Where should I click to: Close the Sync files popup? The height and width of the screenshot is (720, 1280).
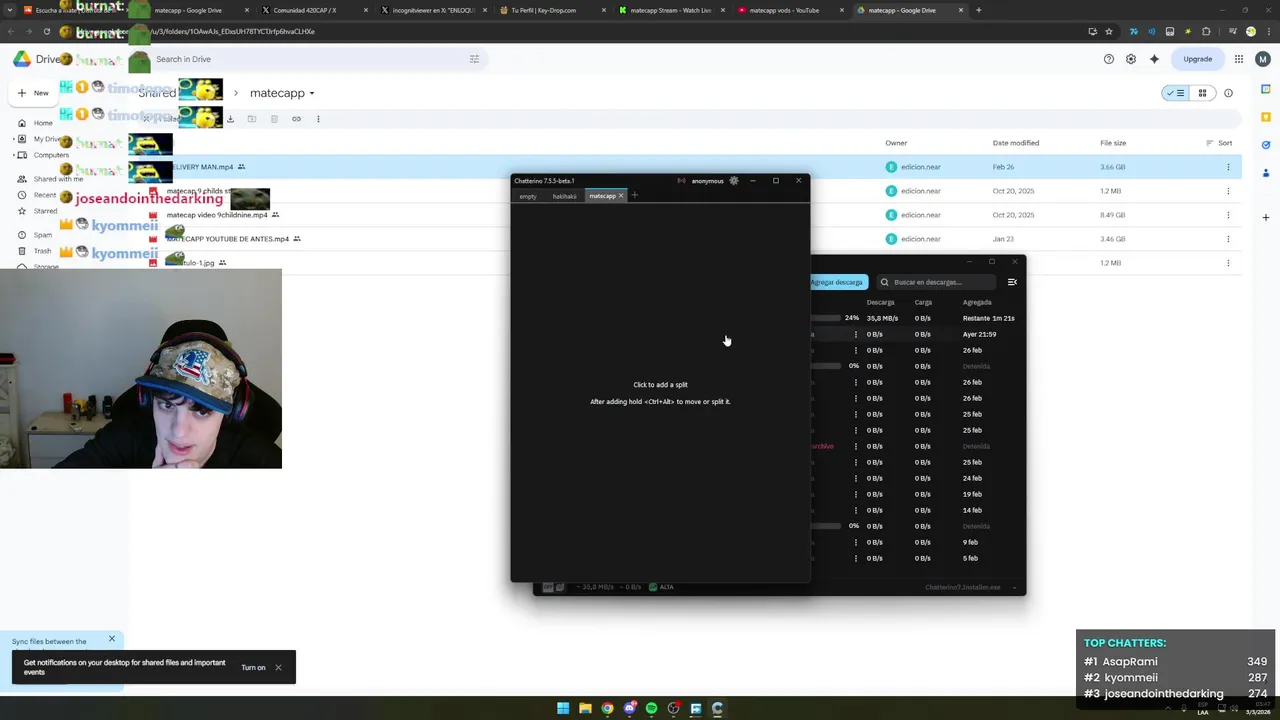point(112,638)
